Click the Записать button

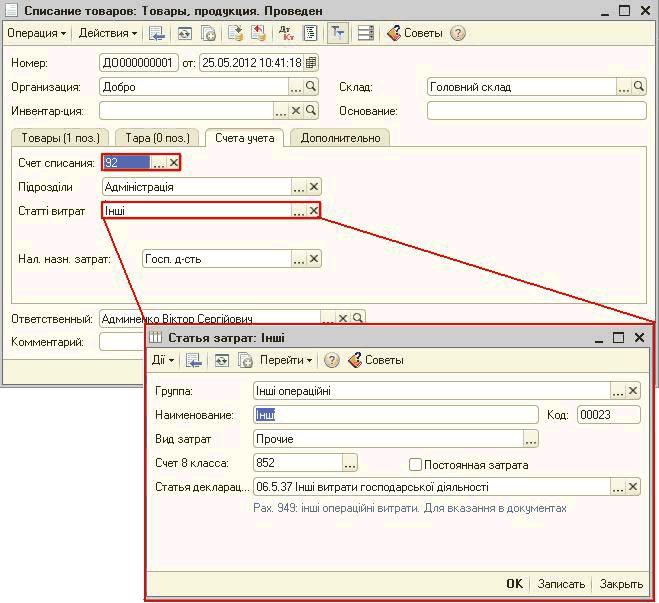(561, 584)
